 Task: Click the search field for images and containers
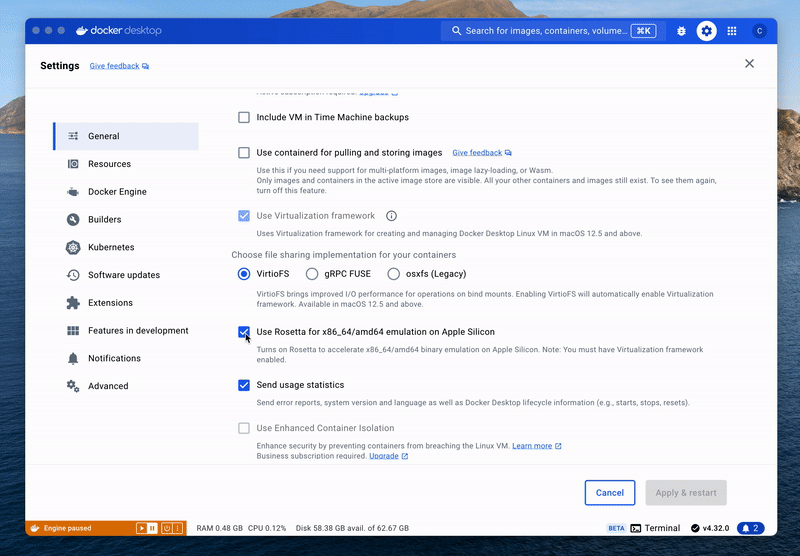click(553, 31)
